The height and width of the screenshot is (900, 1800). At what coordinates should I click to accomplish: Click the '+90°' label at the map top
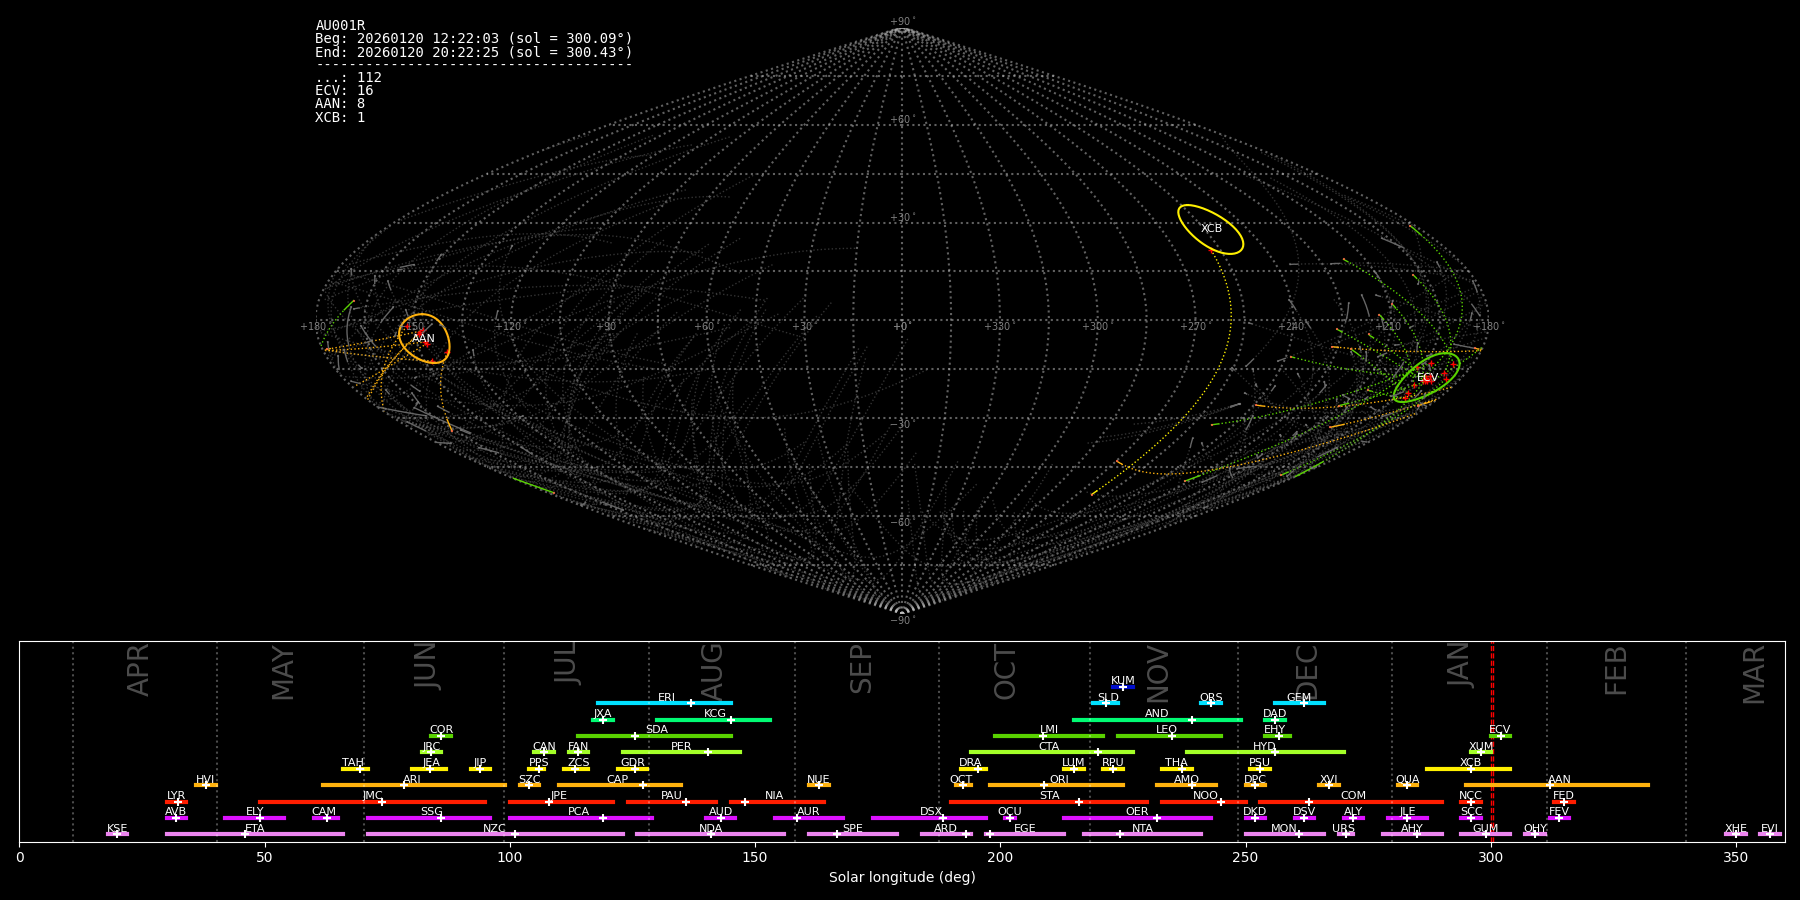(902, 22)
